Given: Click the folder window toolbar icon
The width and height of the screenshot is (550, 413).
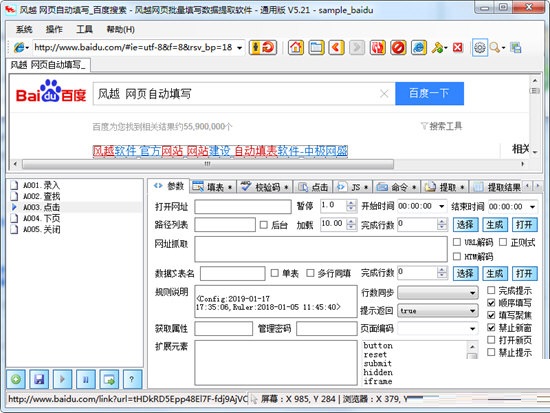Looking at the screenshot, I should click(316, 47).
